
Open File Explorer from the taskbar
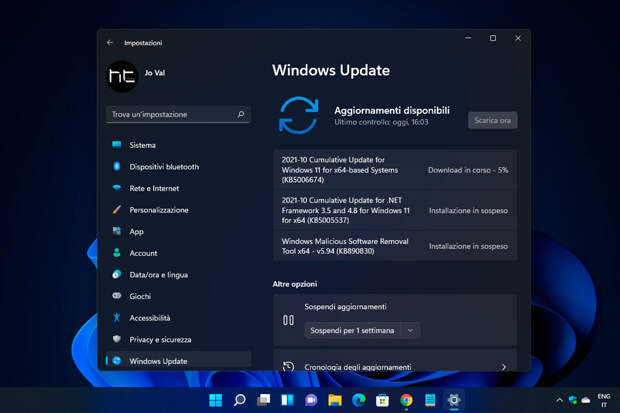pyautogui.click(x=335, y=400)
